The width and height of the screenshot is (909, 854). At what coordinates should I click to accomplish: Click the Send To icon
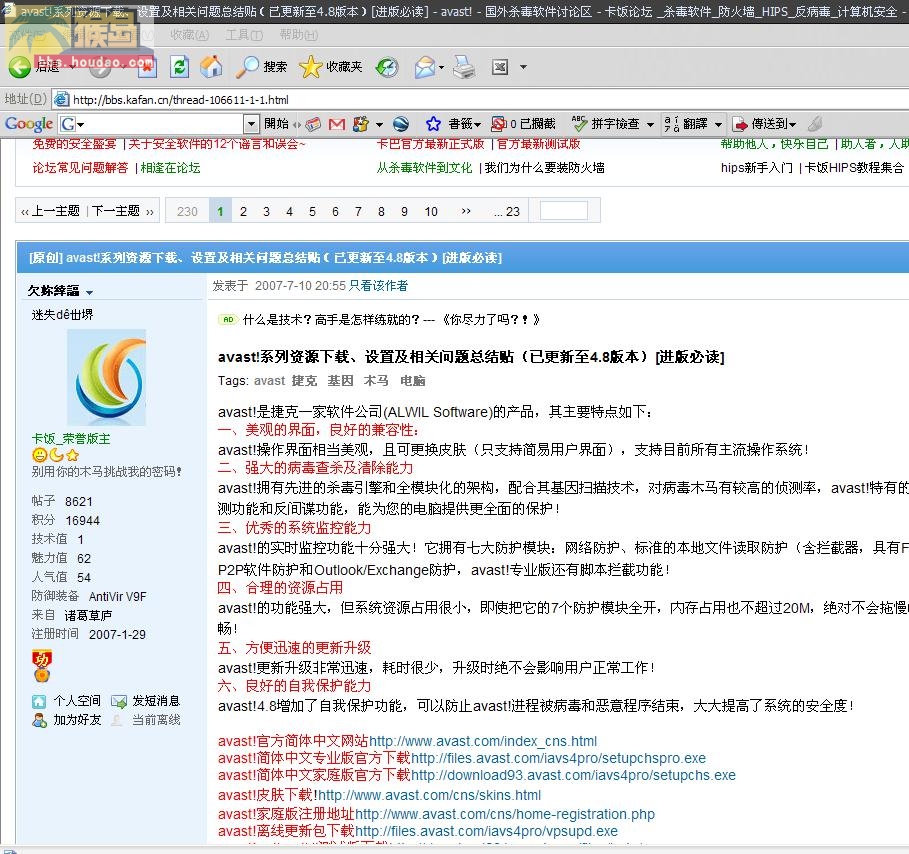740,124
